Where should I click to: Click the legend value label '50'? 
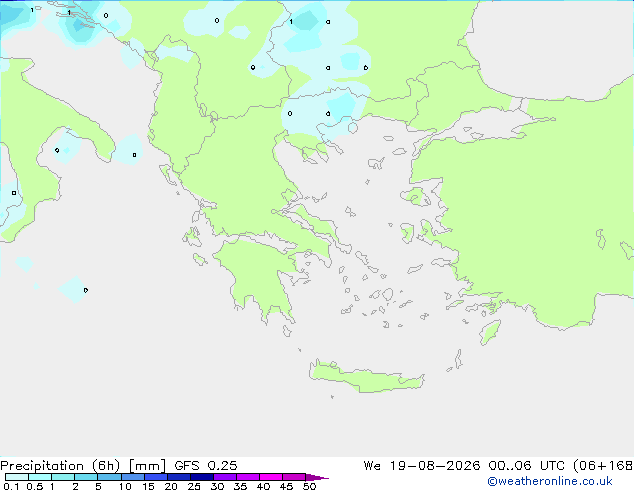[x=309, y=486]
